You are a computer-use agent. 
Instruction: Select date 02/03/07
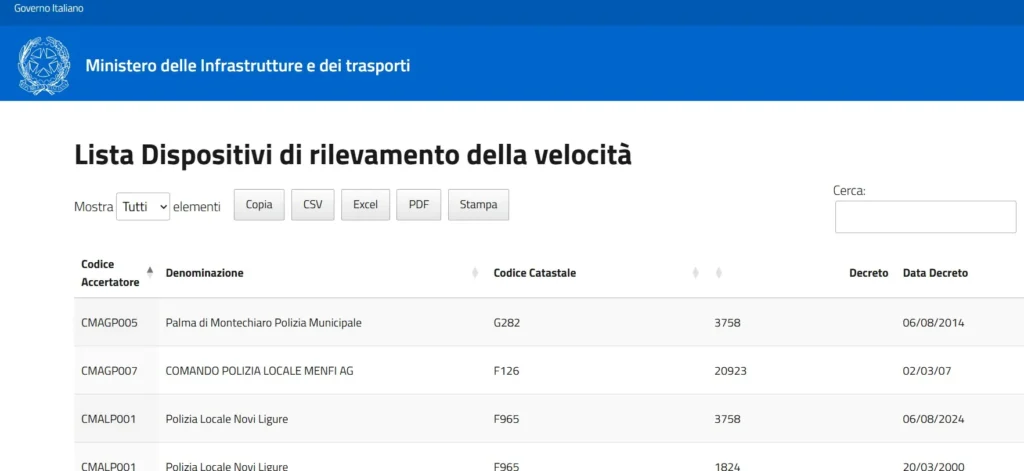927,371
